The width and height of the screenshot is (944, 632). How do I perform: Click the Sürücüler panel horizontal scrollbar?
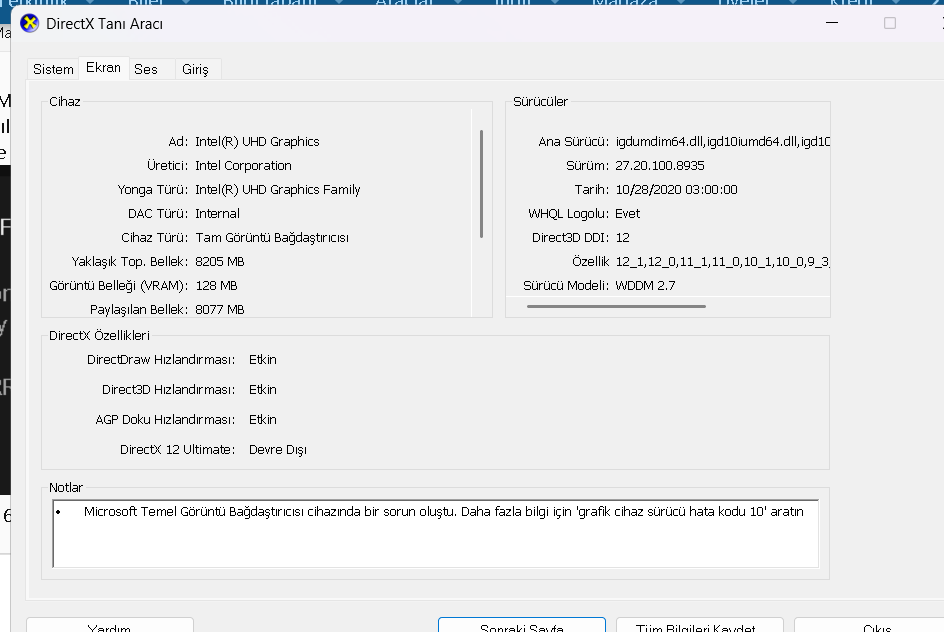(x=616, y=306)
